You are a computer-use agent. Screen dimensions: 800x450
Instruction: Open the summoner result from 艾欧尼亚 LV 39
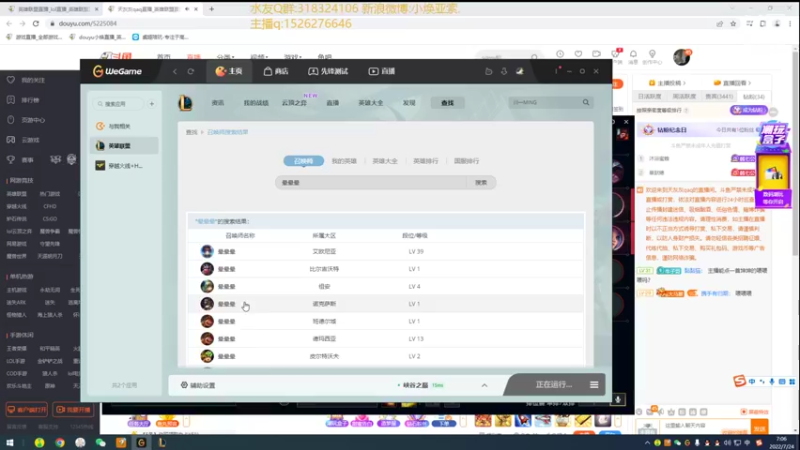coord(386,252)
